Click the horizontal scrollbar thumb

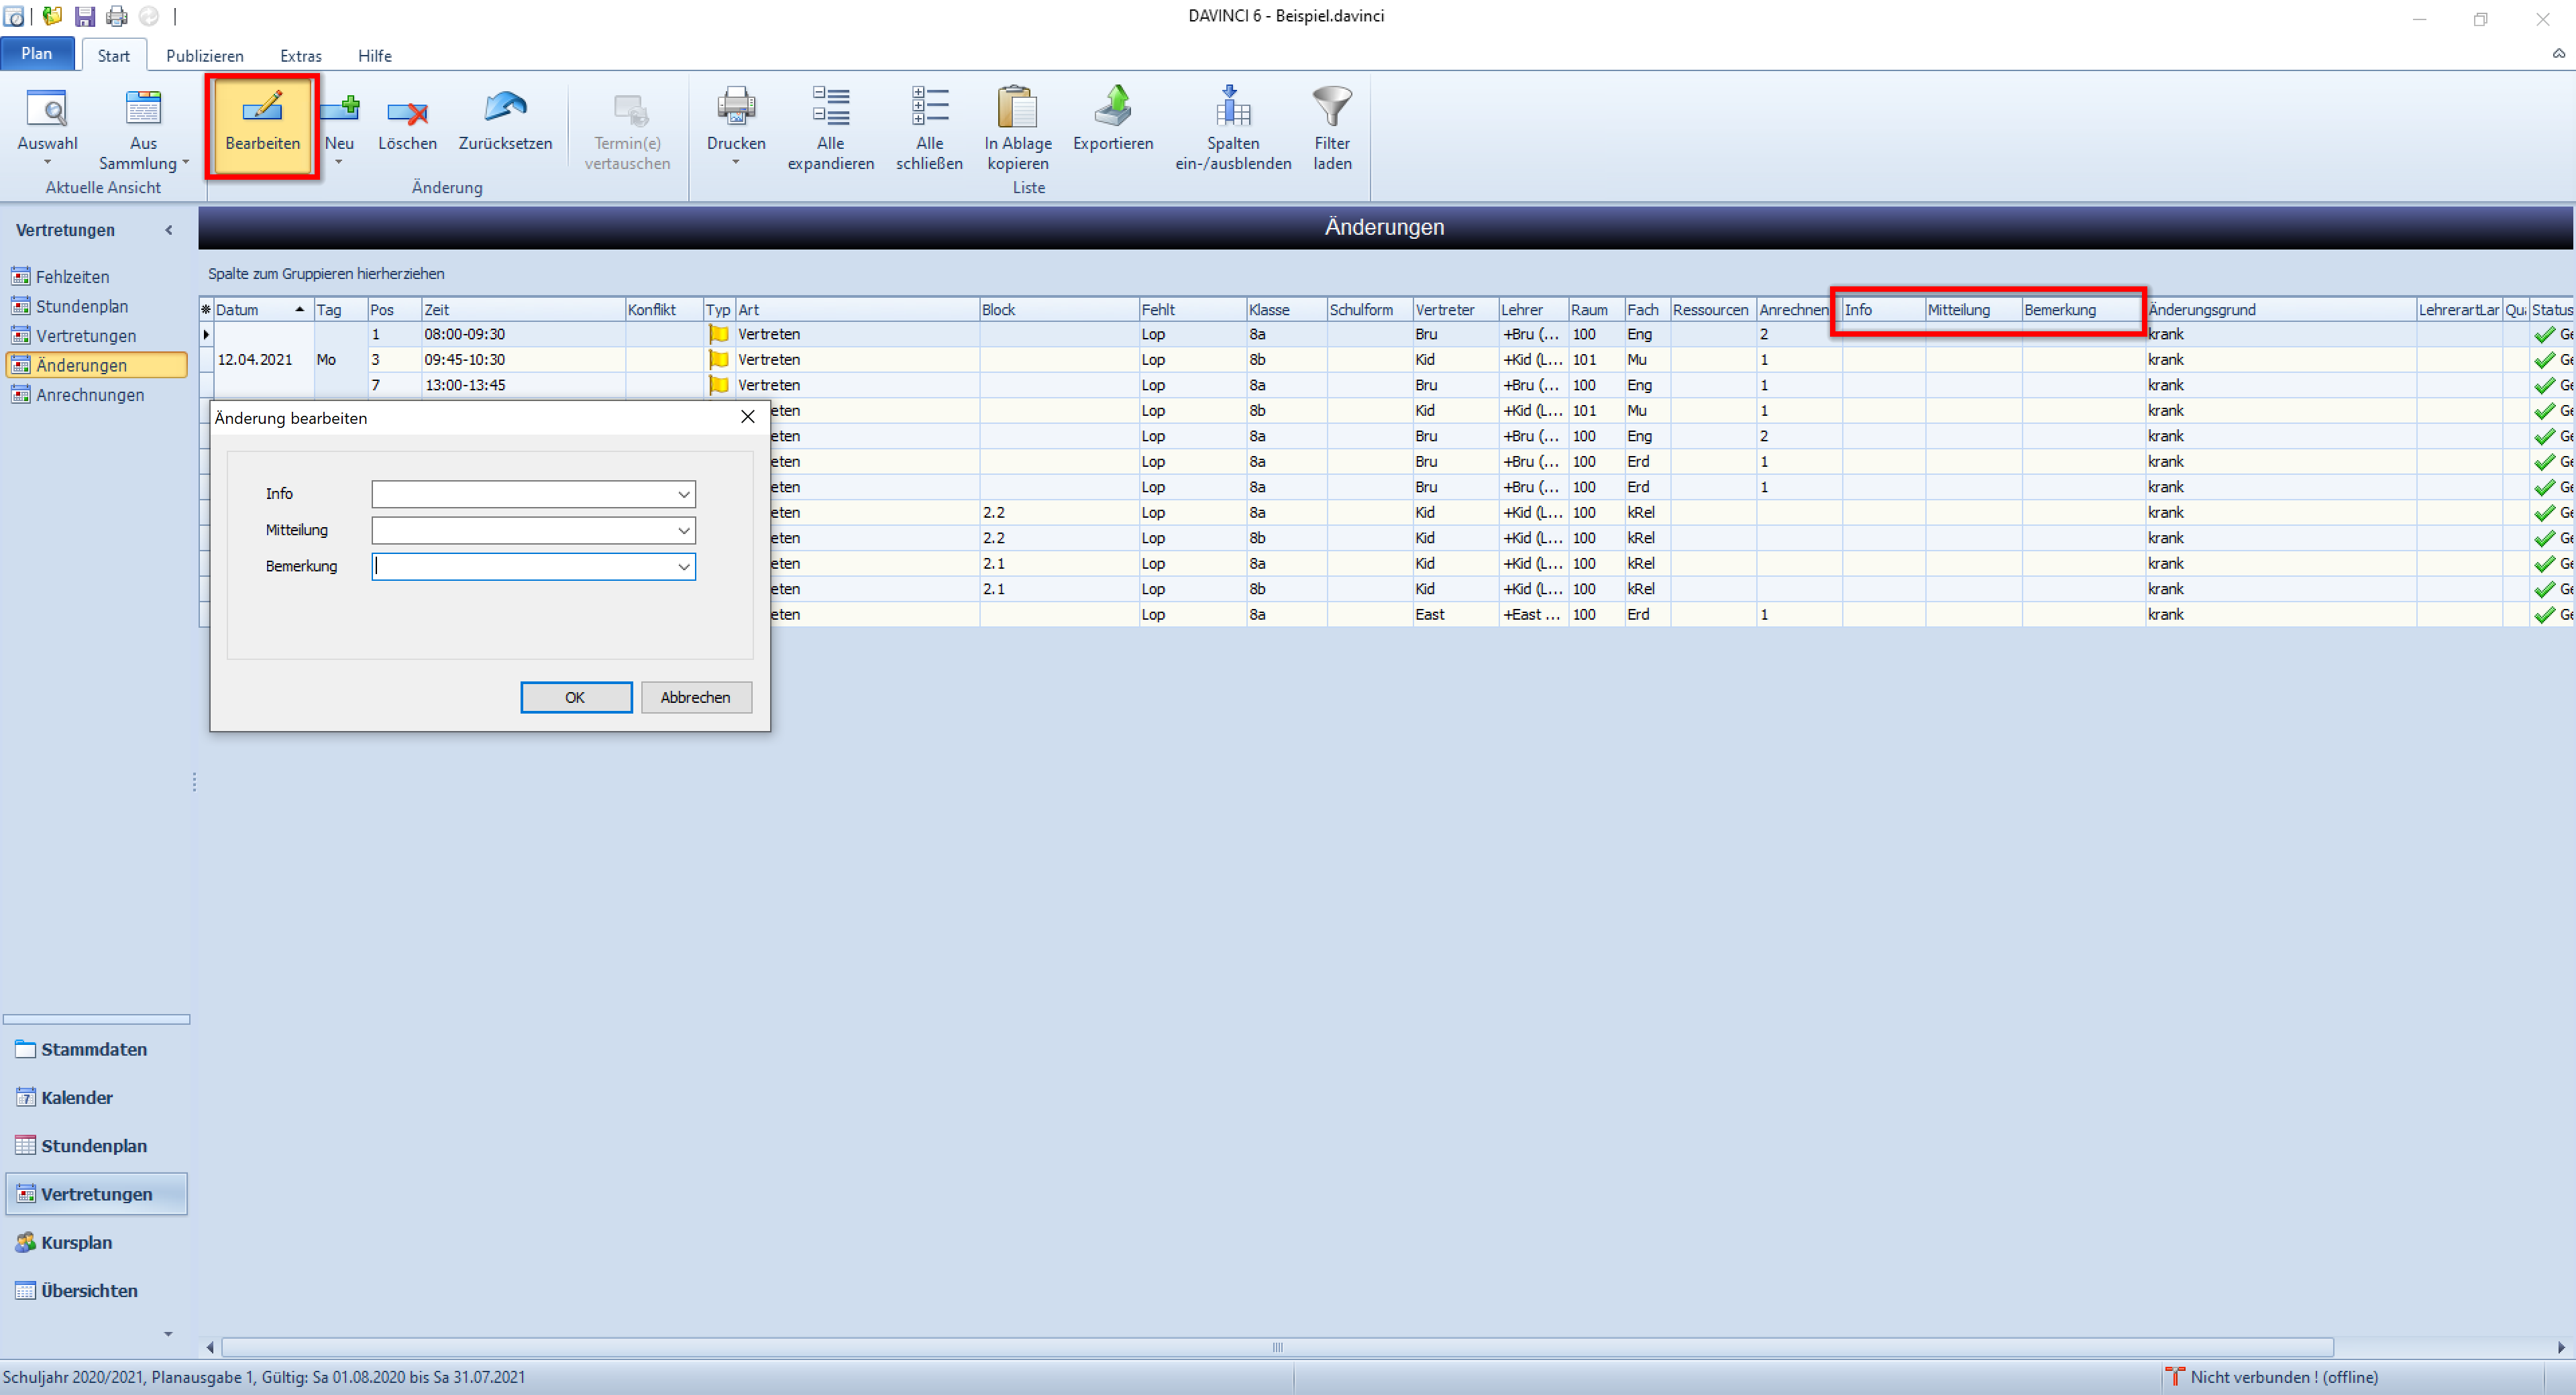[x=1277, y=1347]
